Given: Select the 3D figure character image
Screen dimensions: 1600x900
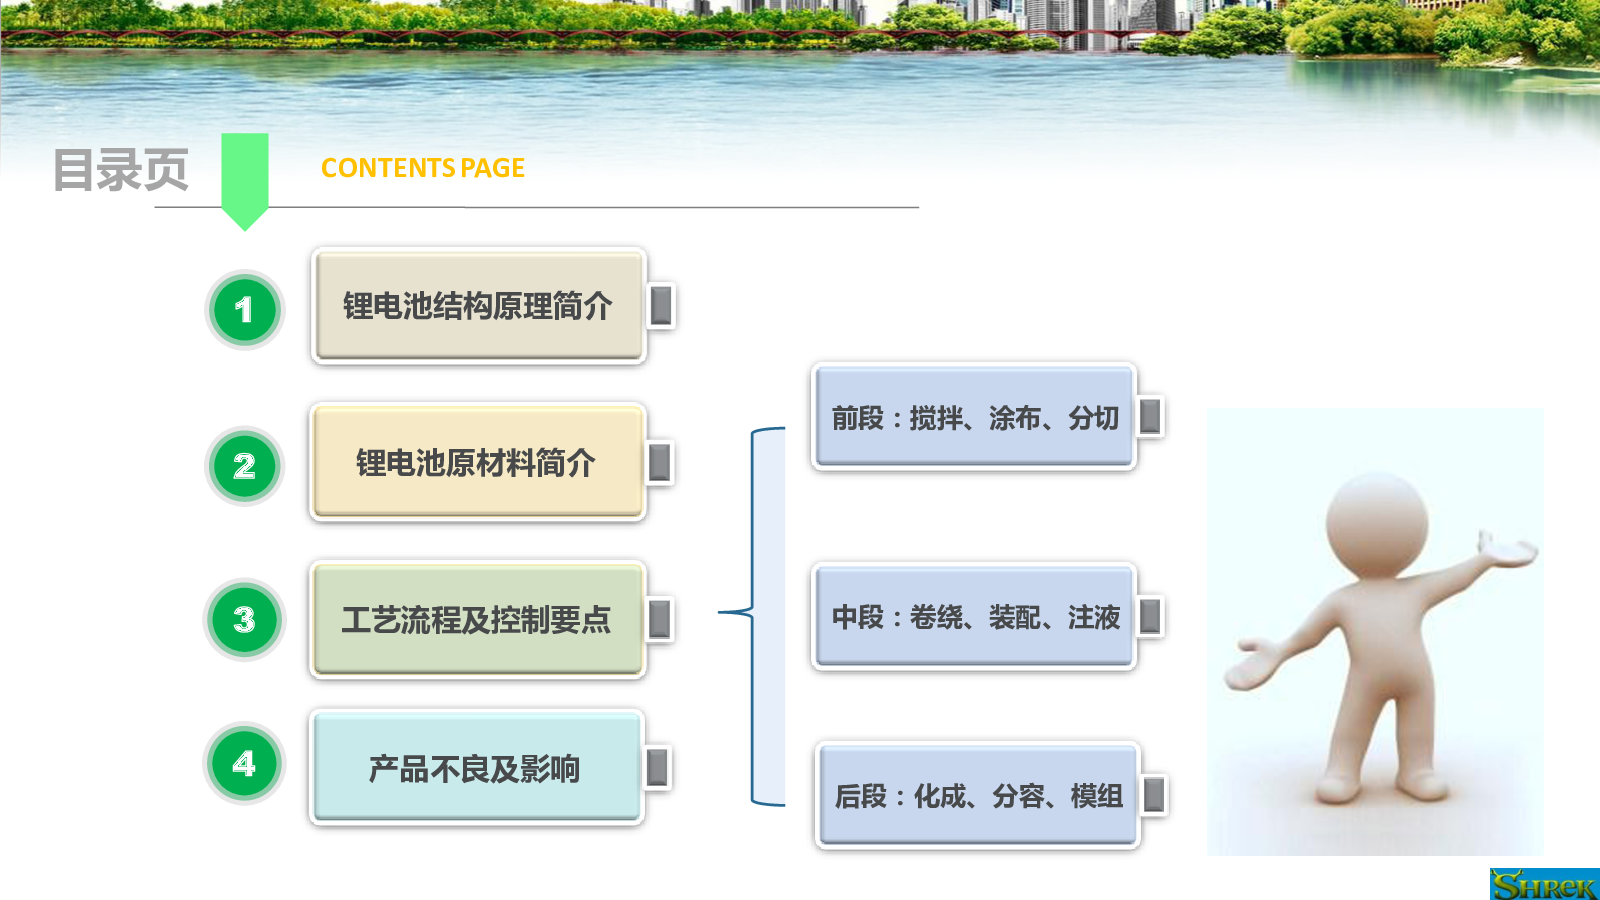Looking at the screenshot, I should (x=1375, y=632).
